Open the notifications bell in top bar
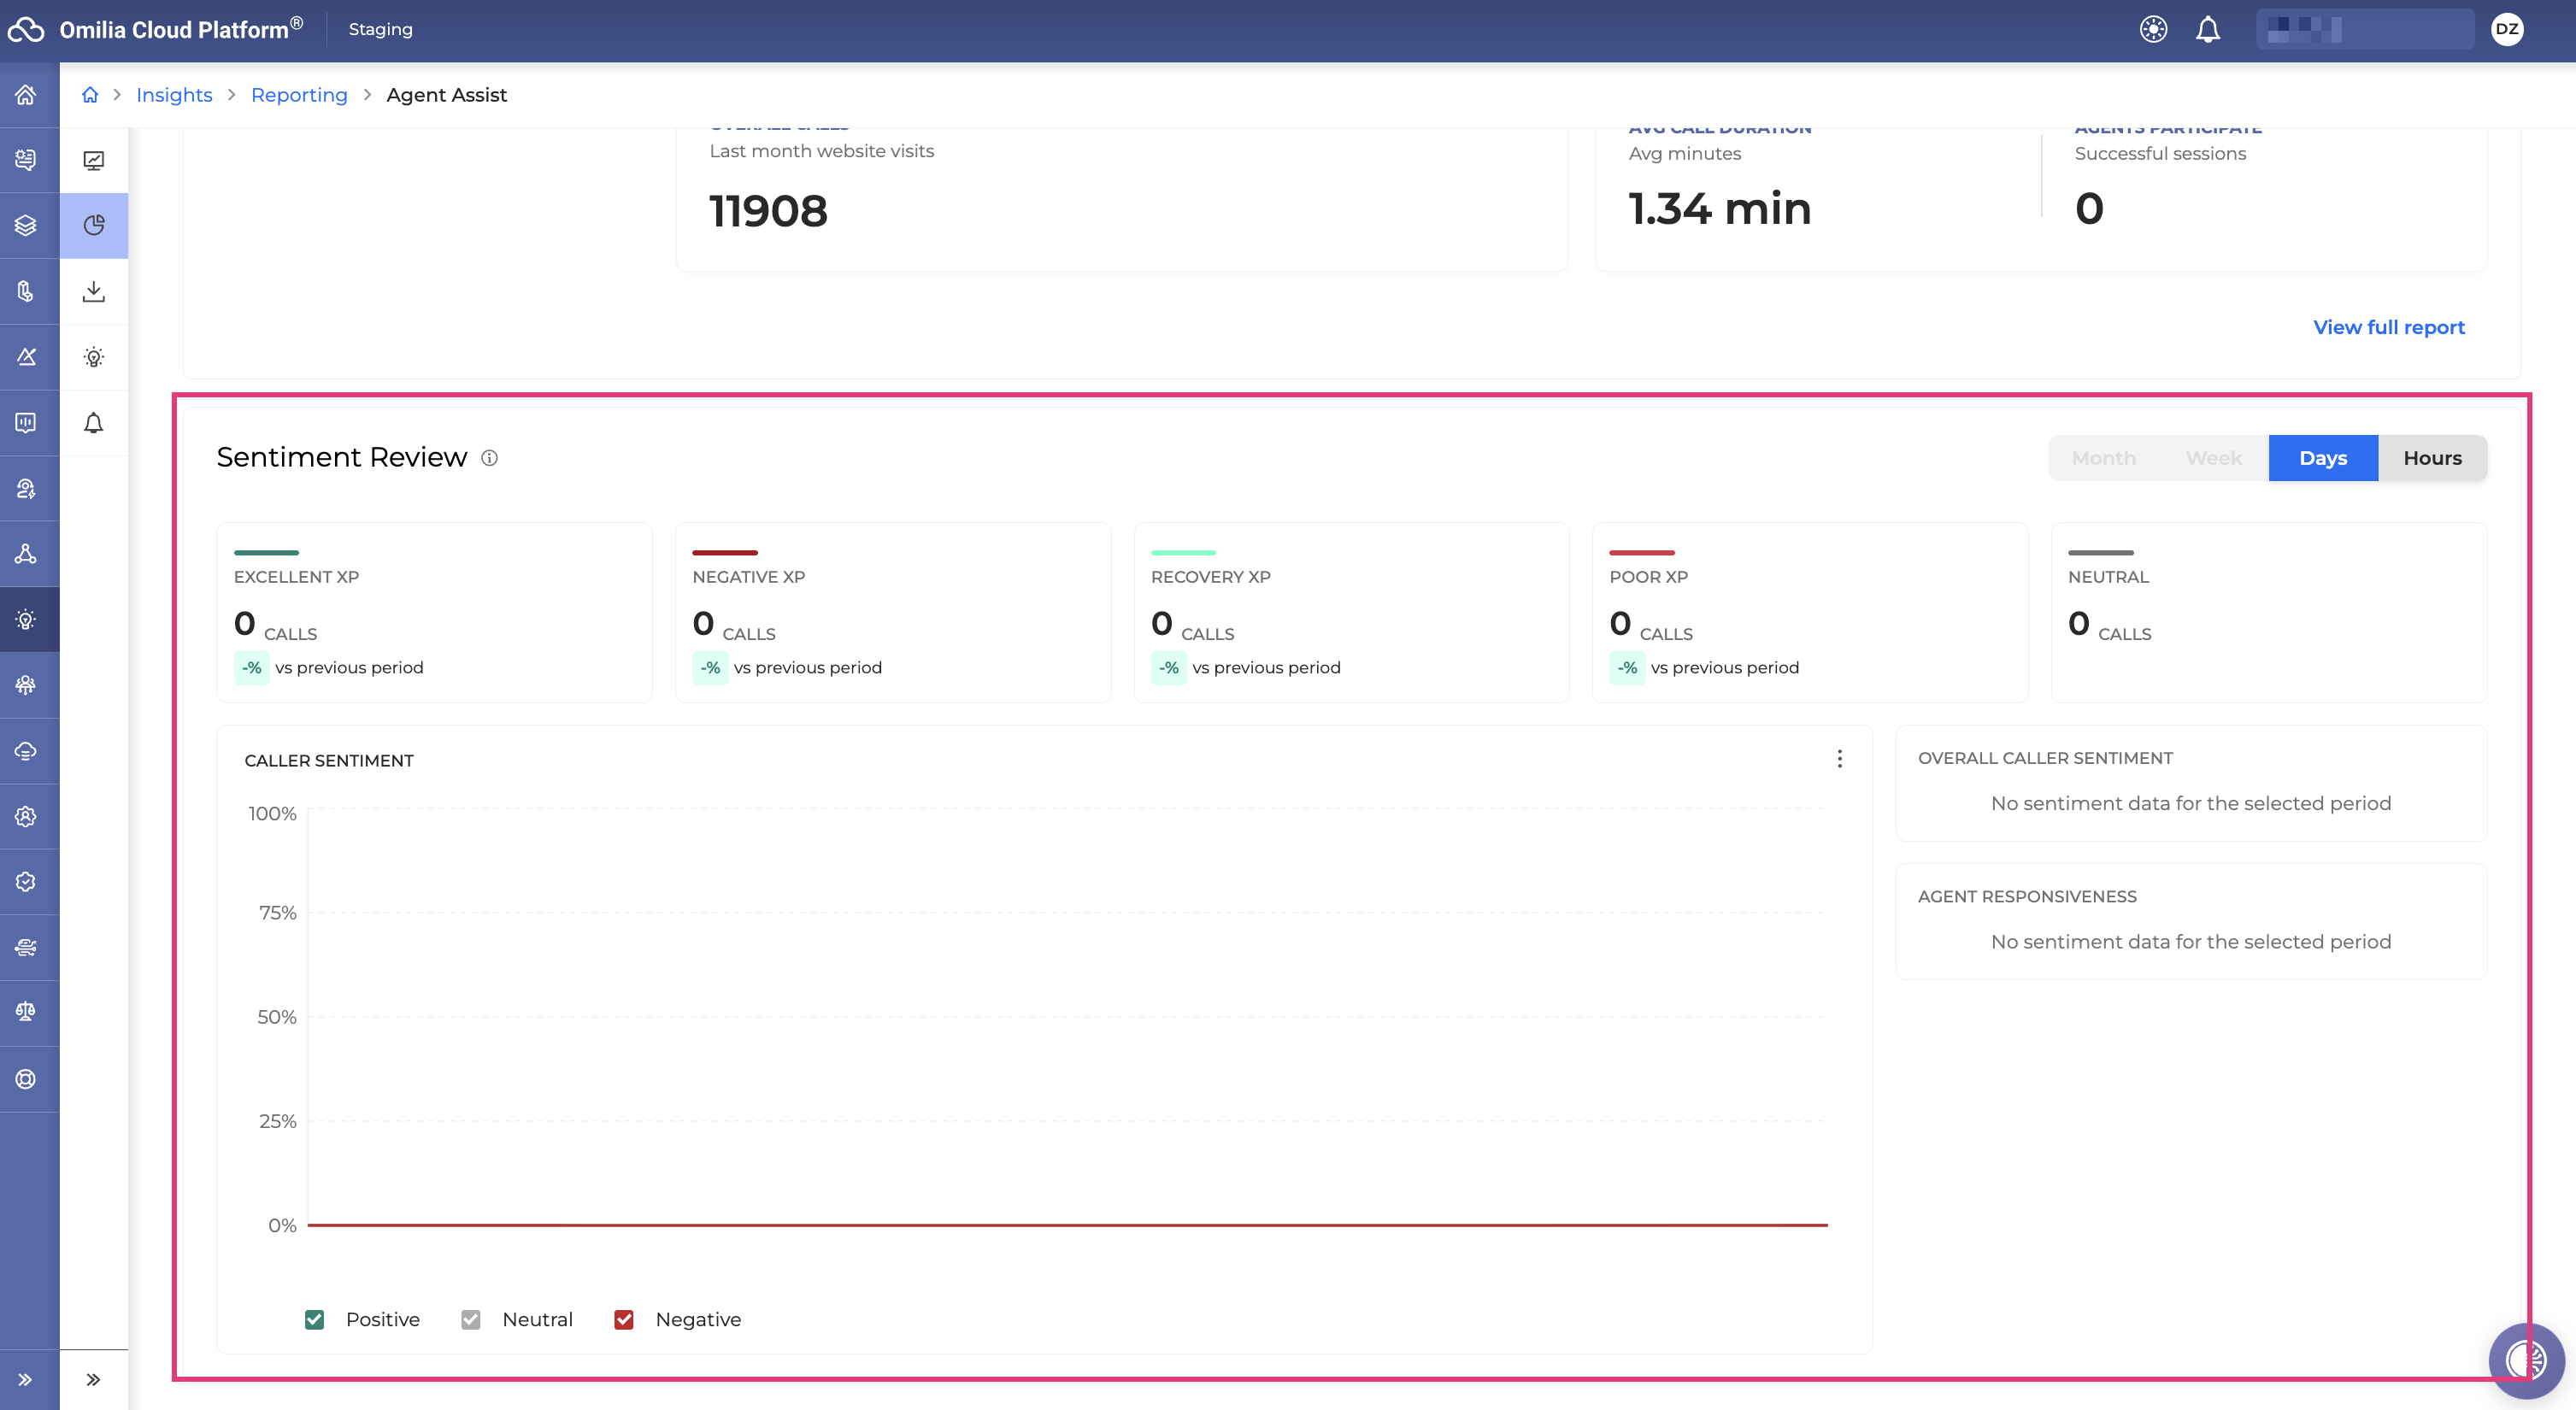Viewport: 2576px width, 1410px height. coord(2208,29)
